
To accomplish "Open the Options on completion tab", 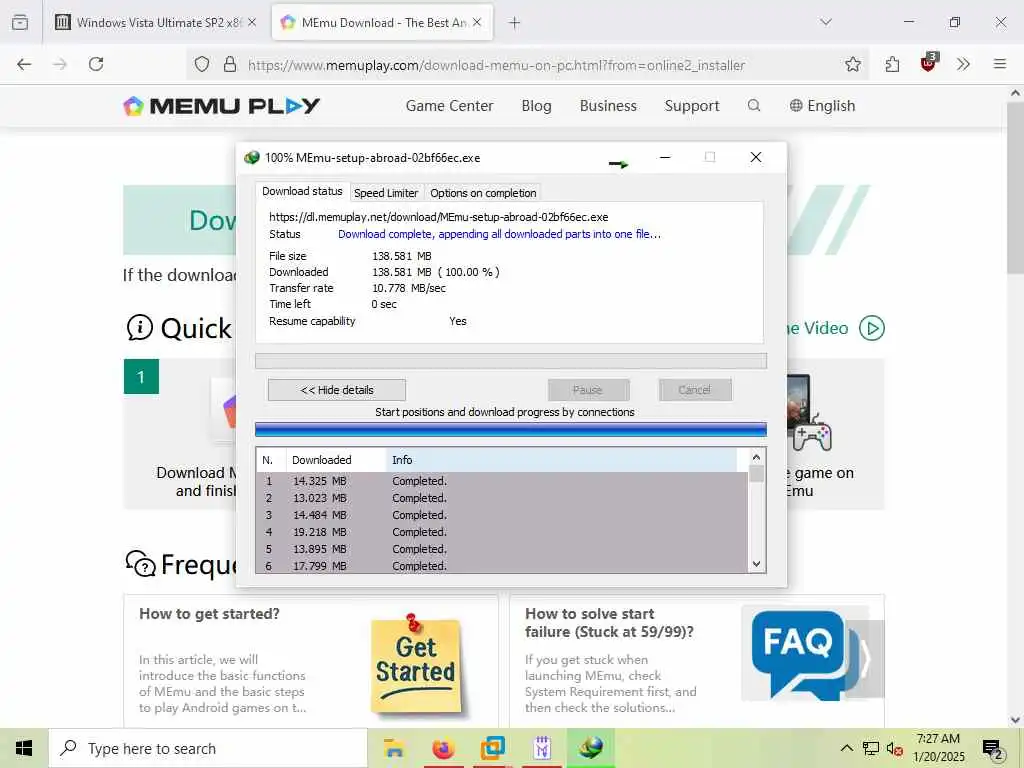I will [x=483, y=193].
